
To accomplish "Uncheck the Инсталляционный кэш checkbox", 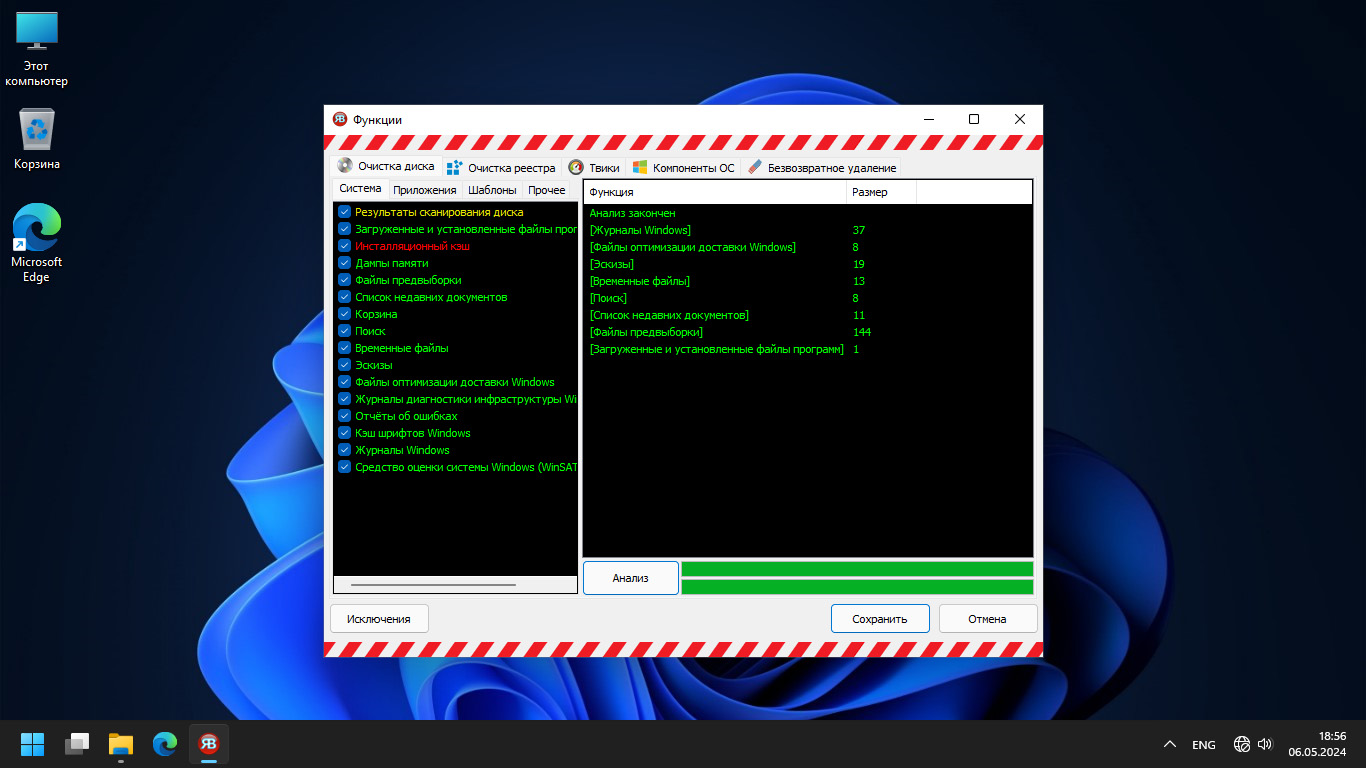I will (344, 246).
